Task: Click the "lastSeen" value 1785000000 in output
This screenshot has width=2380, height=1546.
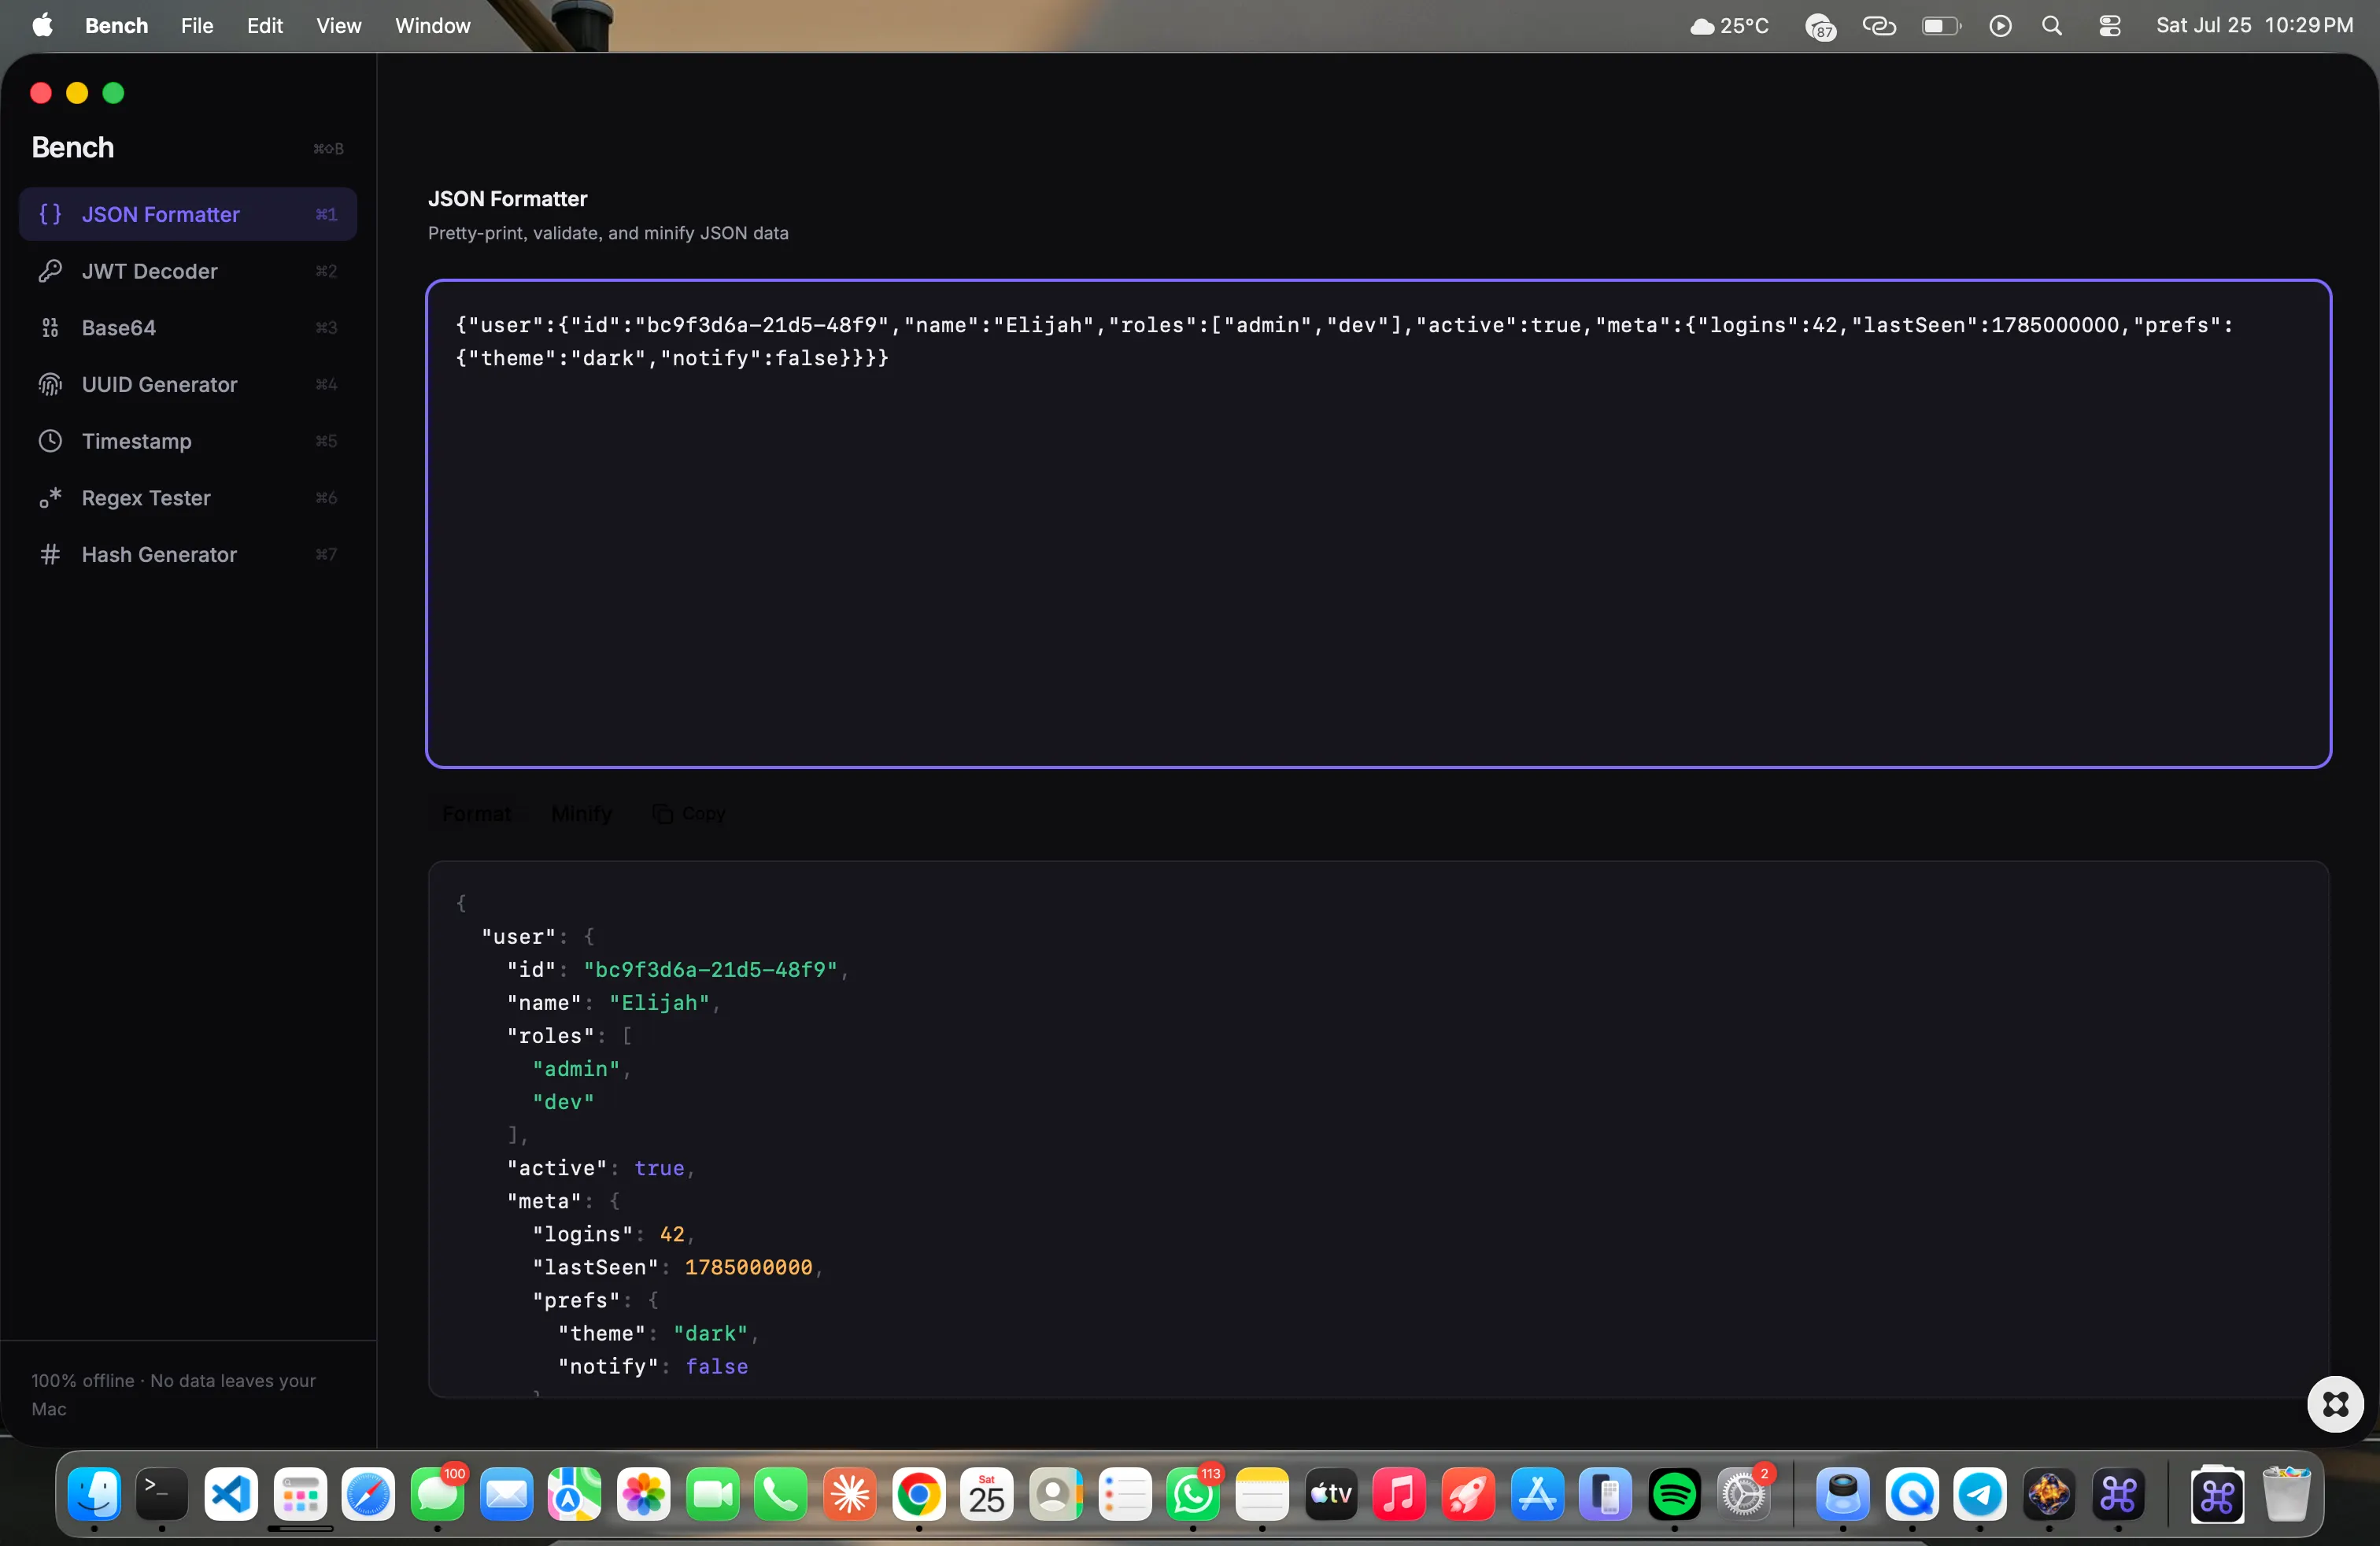Action: [x=748, y=1268]
